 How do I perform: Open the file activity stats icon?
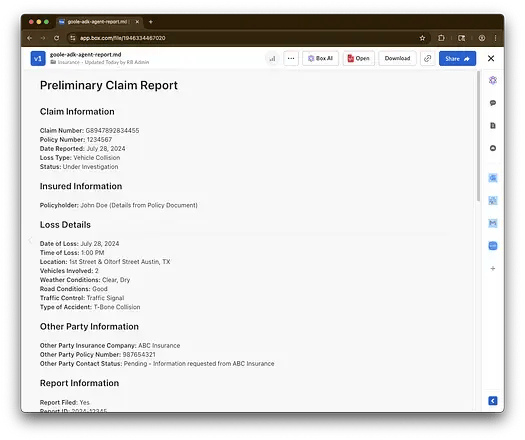272,58
